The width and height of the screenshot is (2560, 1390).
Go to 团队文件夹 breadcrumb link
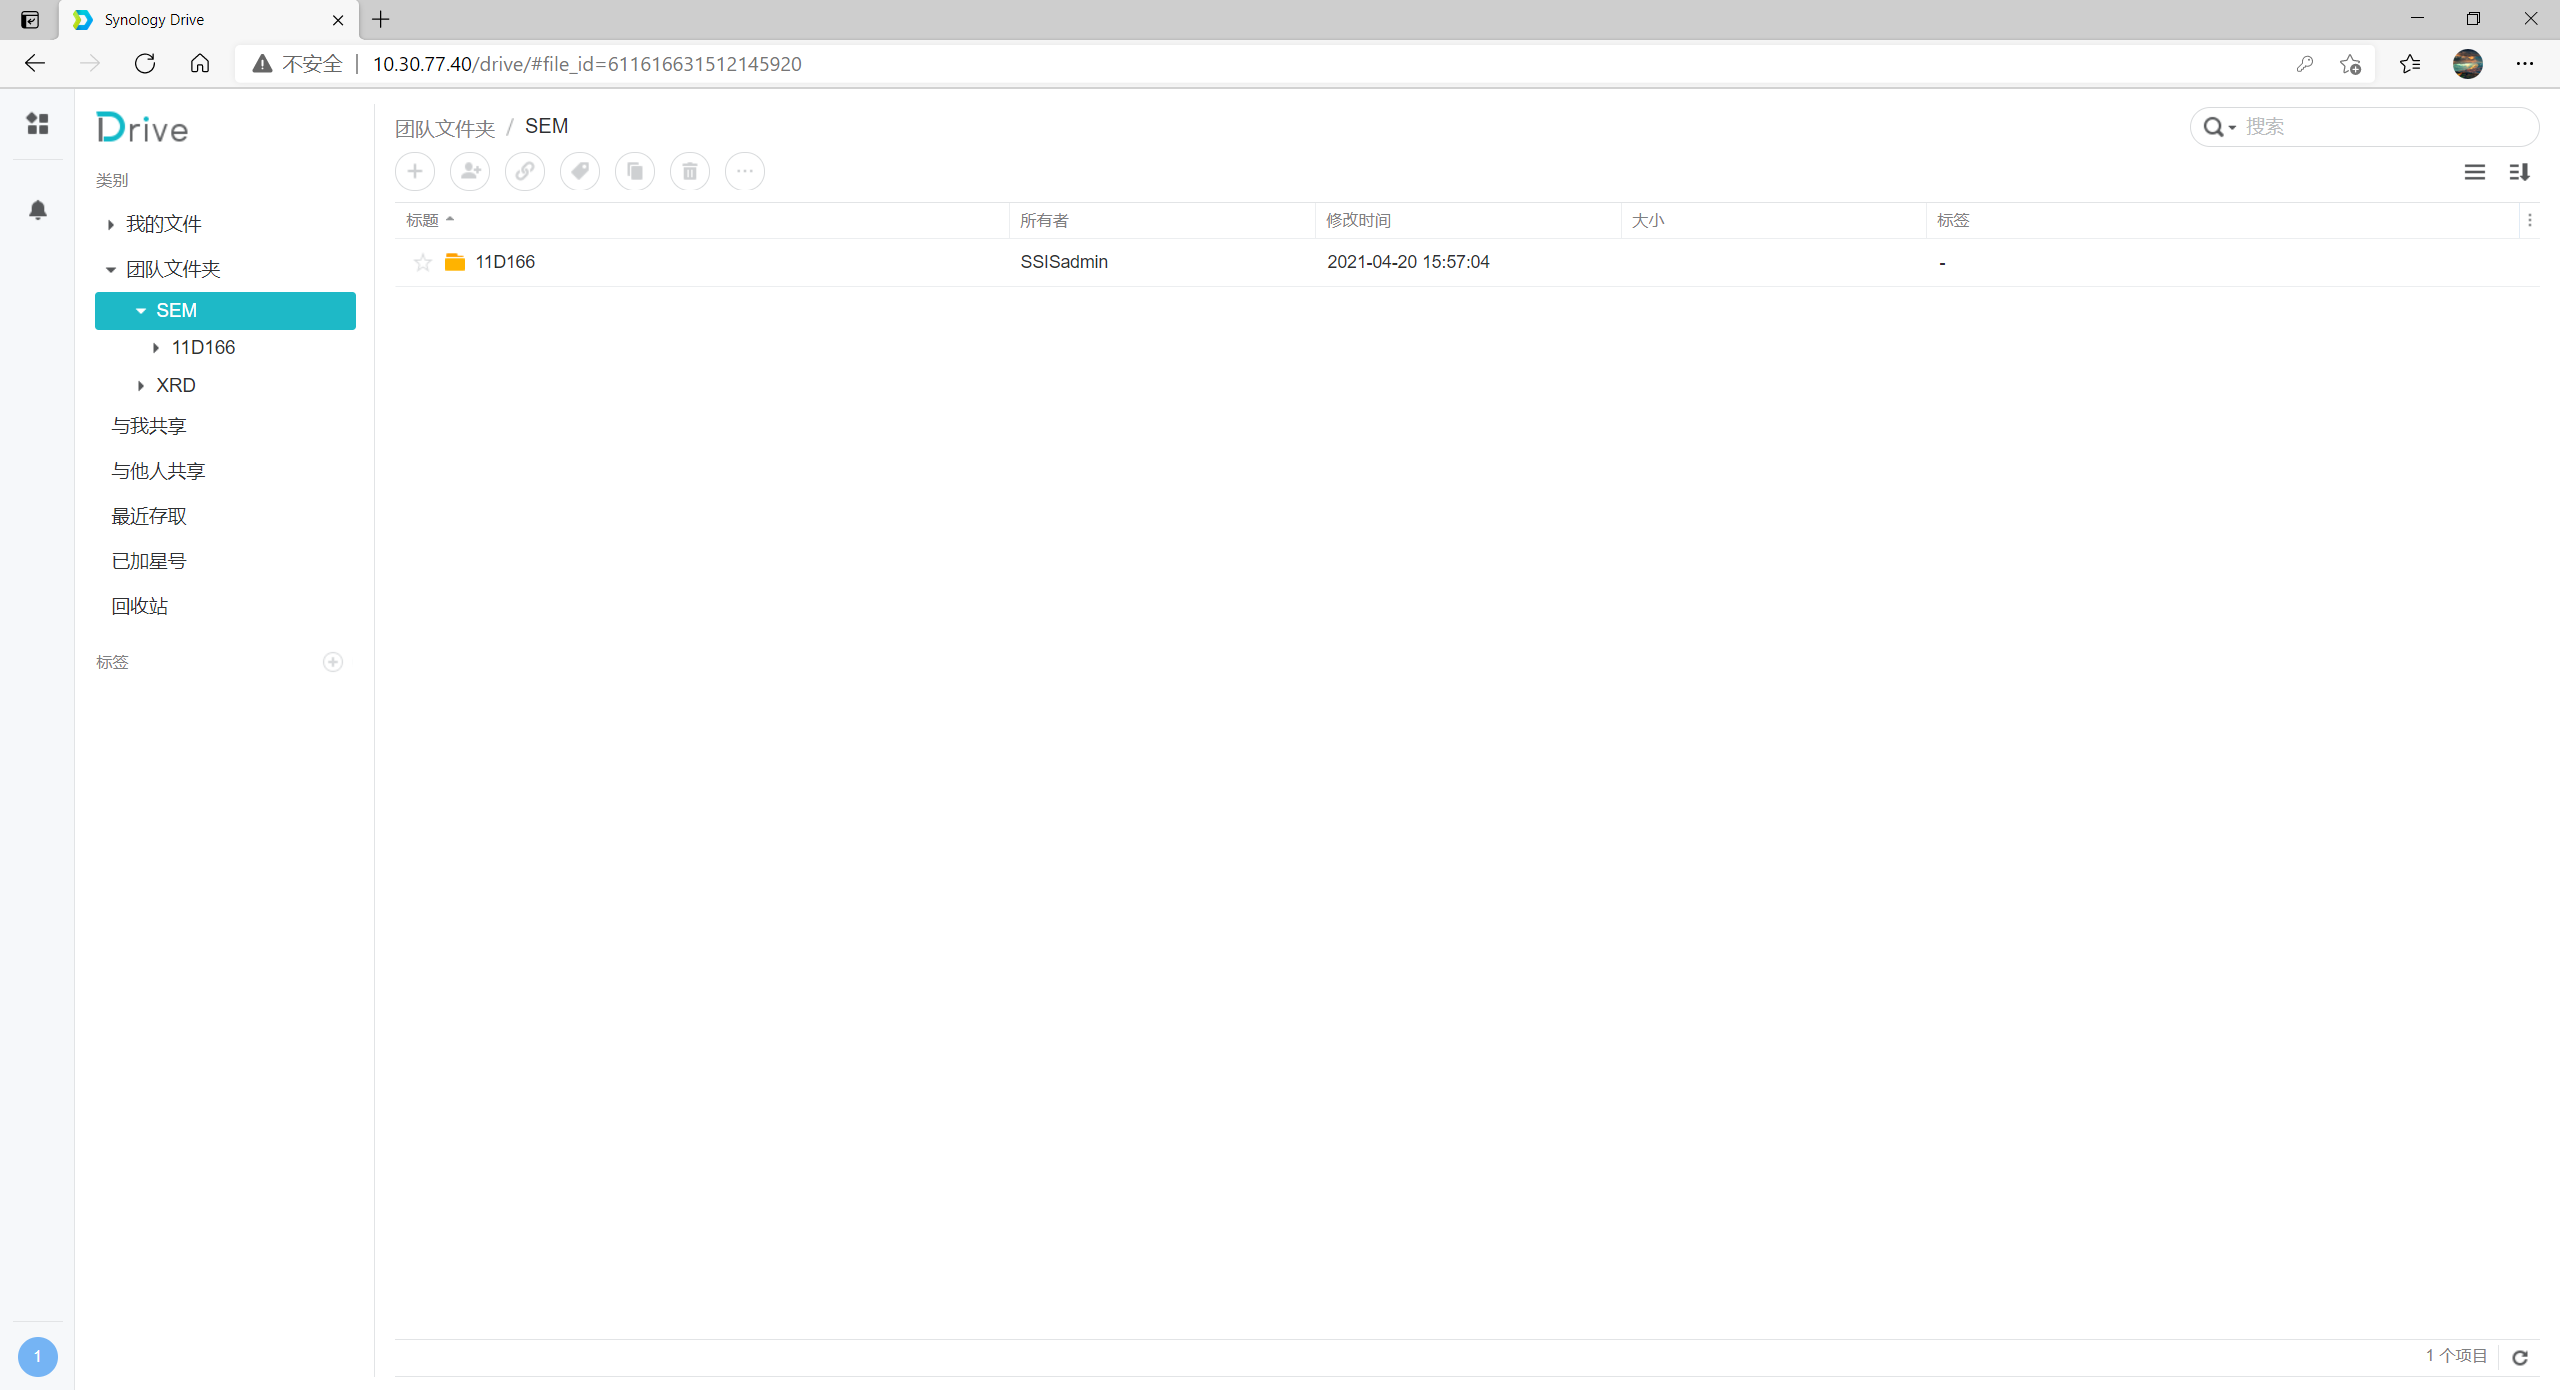tap(445, 128)
